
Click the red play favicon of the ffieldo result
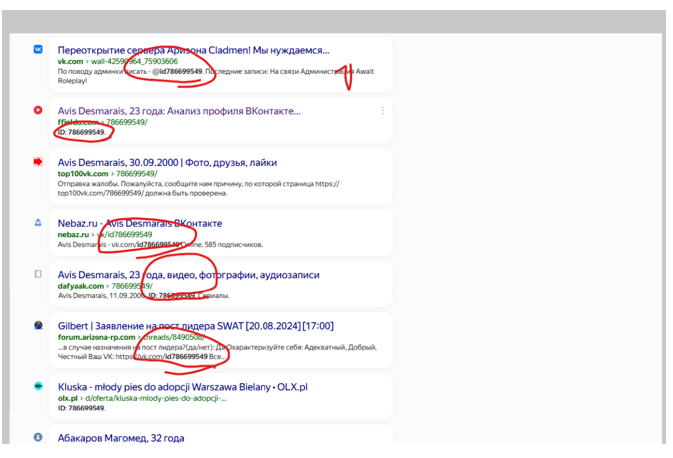(38, 110)
